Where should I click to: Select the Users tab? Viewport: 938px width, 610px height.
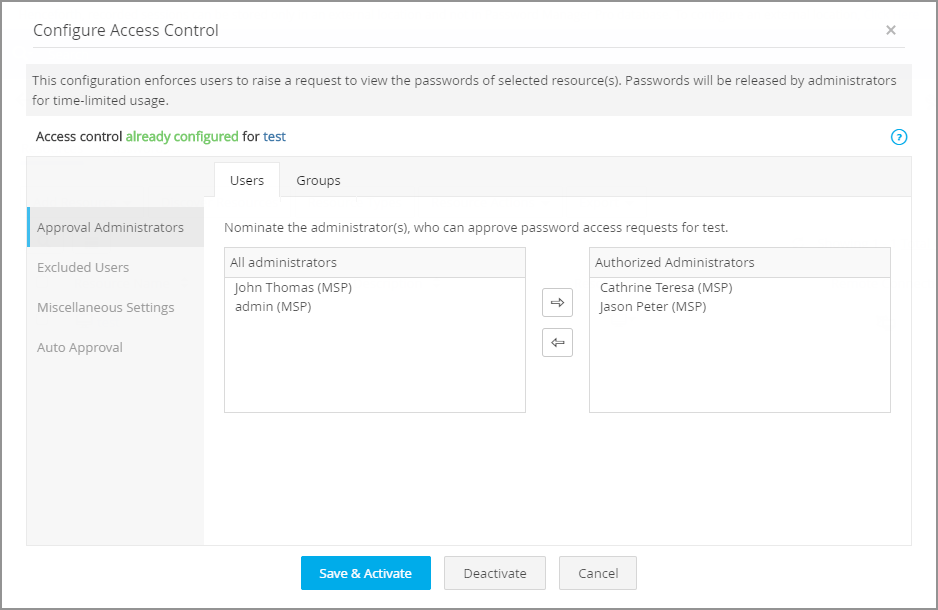point(247,180)
